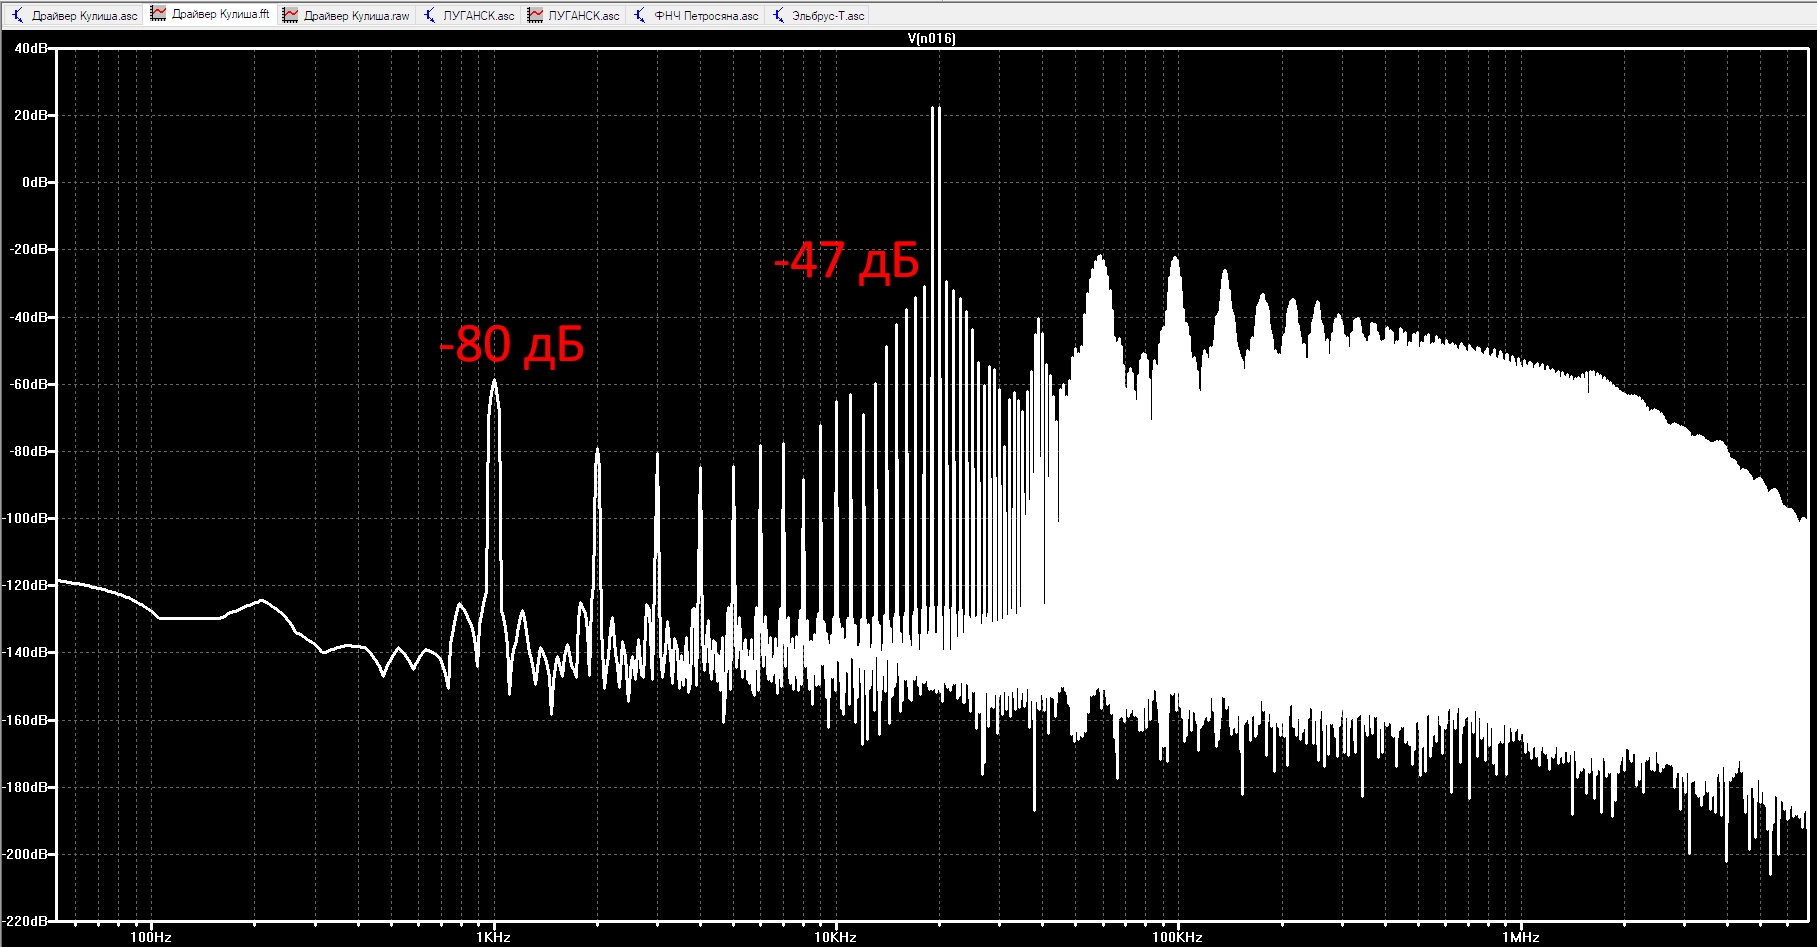Open the ЛУГАНСК.asc tab with schematic icon

click(469, 15)
